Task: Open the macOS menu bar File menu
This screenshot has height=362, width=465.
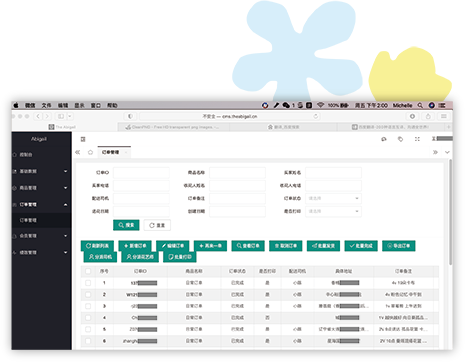Action: [46, 105]
